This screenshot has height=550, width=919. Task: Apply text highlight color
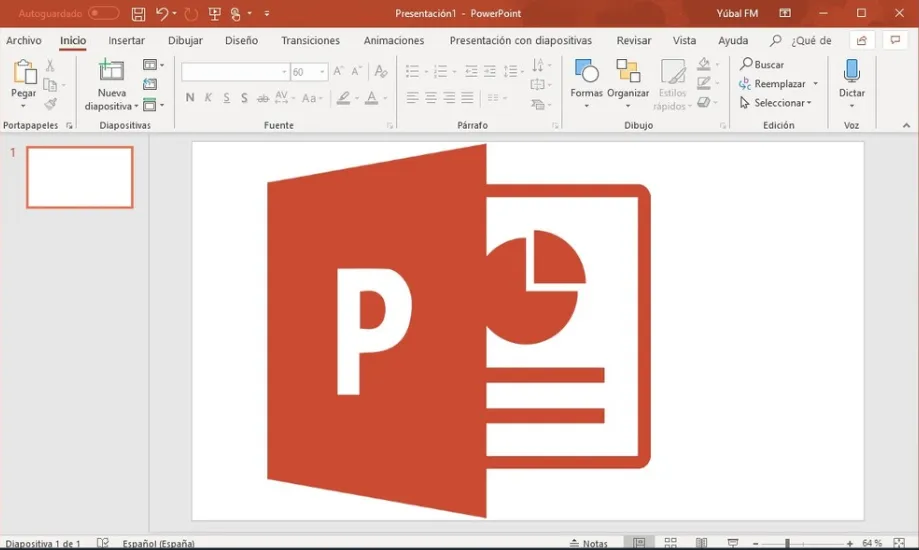pyautogui.click(x=343, y=98)
